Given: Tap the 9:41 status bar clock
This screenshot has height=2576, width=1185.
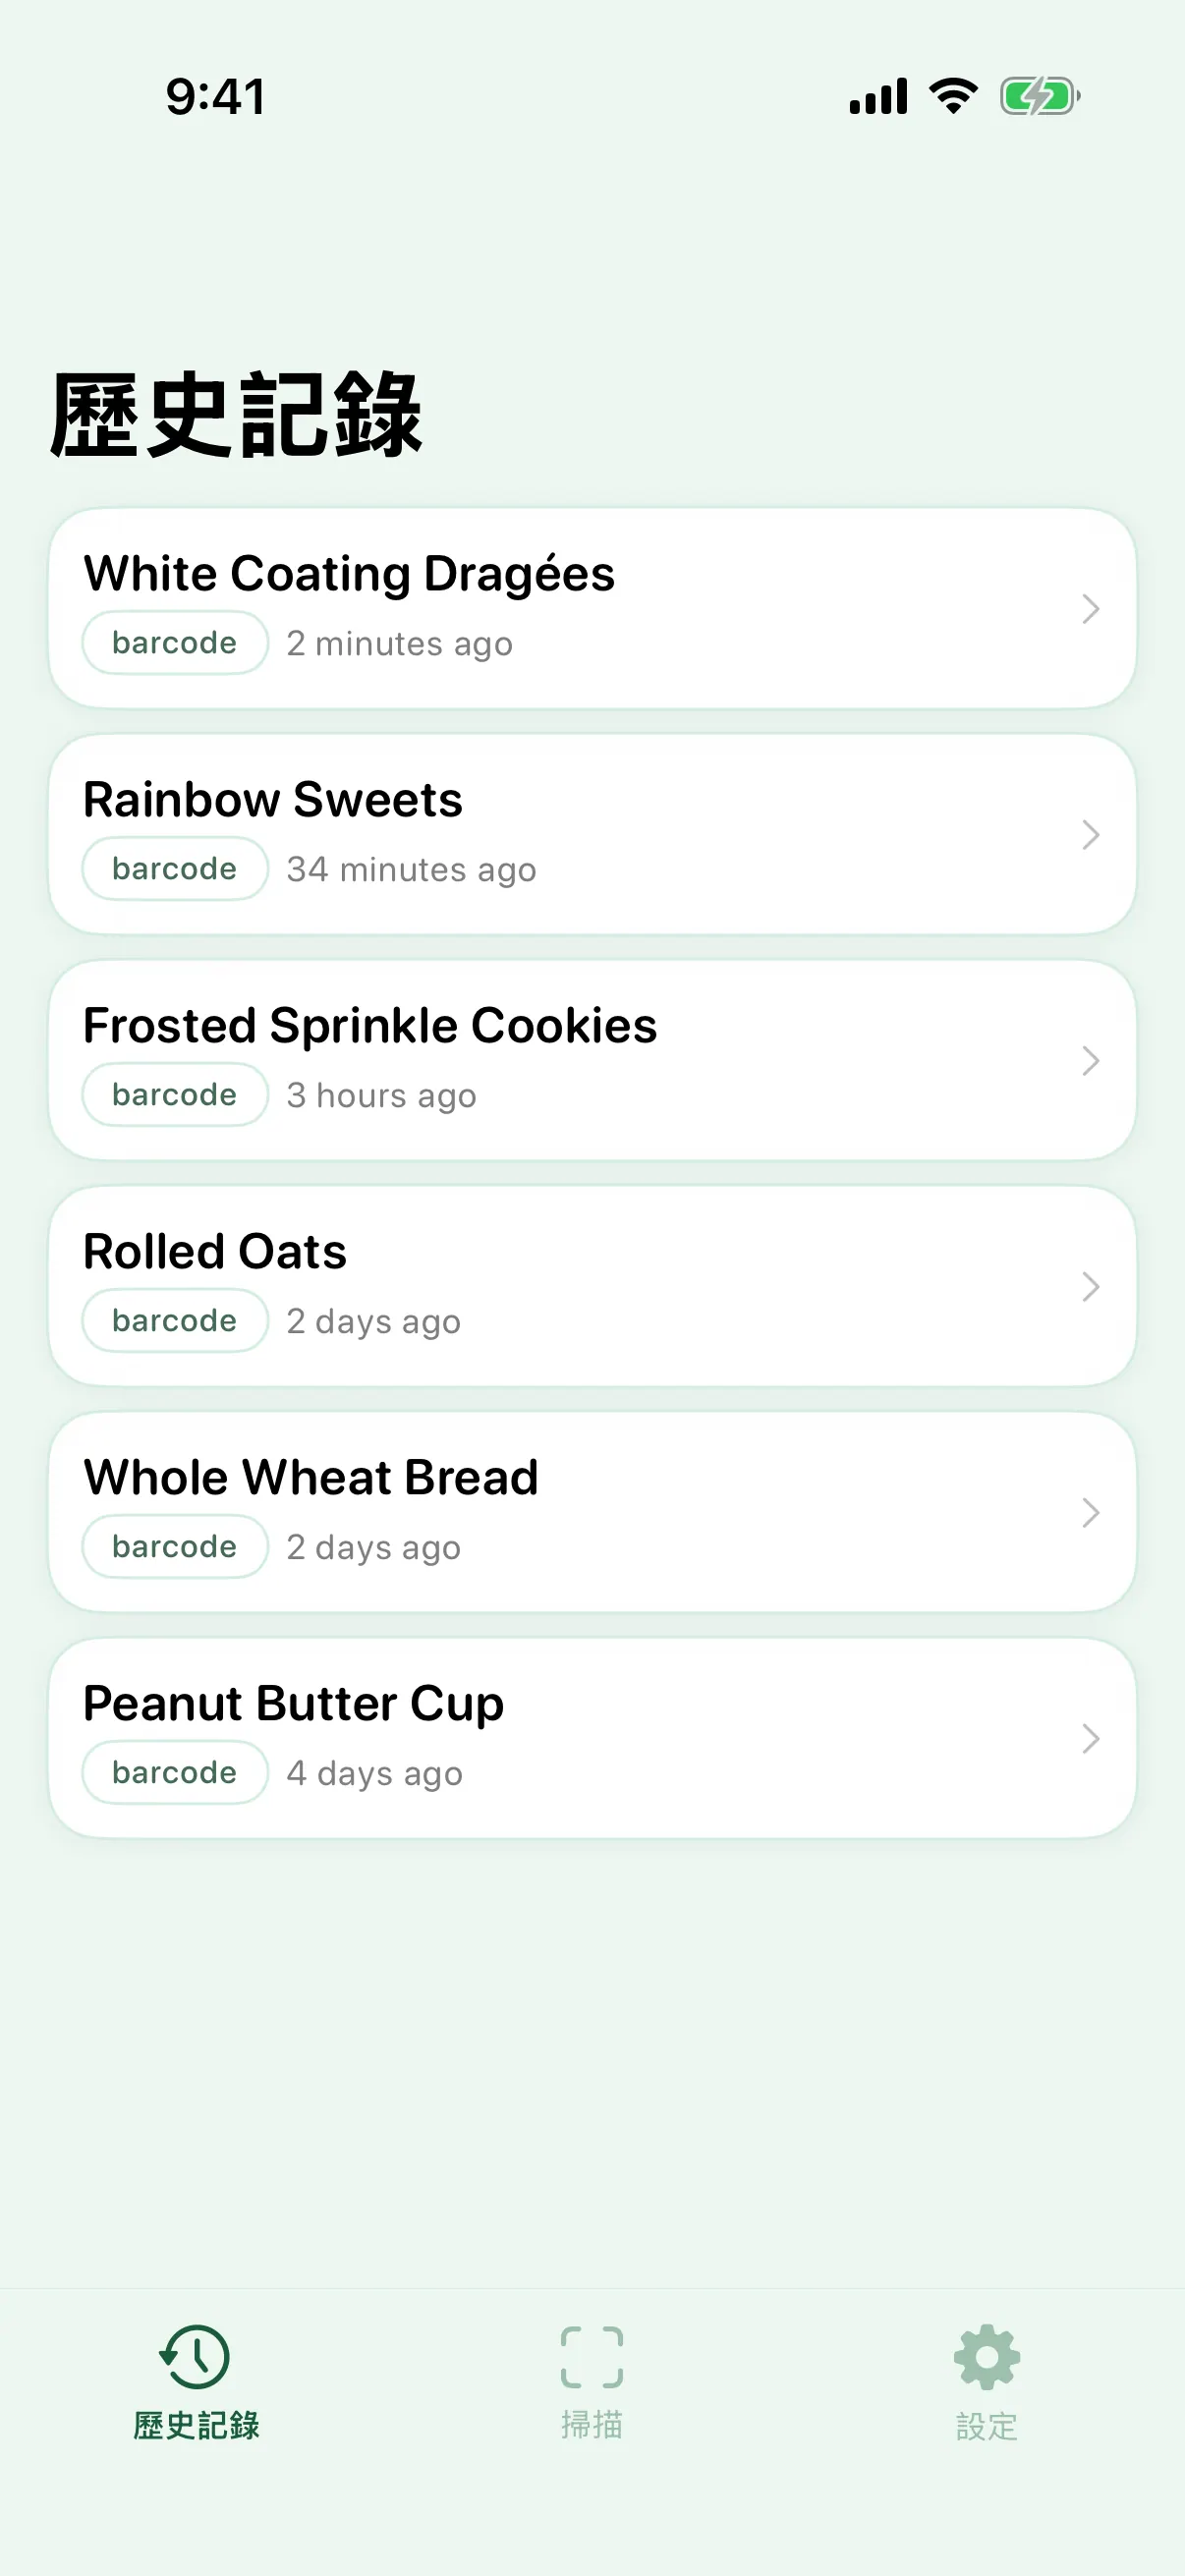Looking at the screenshot, I should pos(216,97).
